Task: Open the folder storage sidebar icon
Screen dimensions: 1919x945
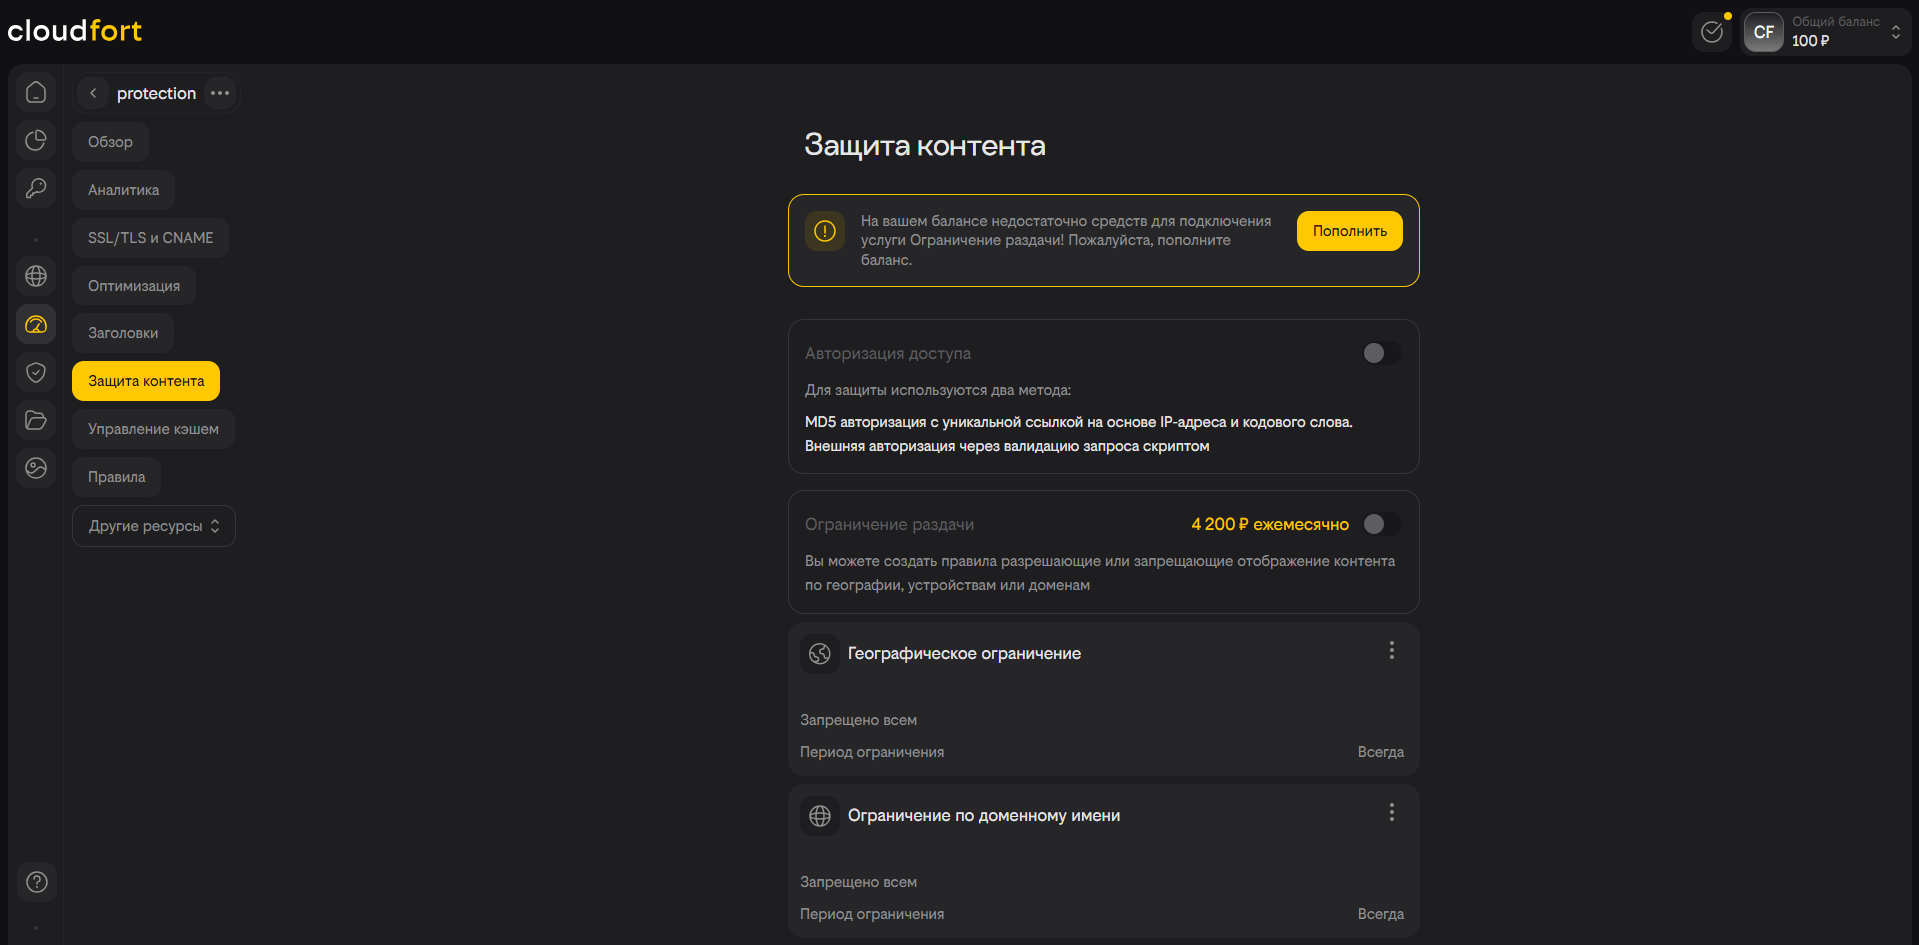Action: click(36, 420)
